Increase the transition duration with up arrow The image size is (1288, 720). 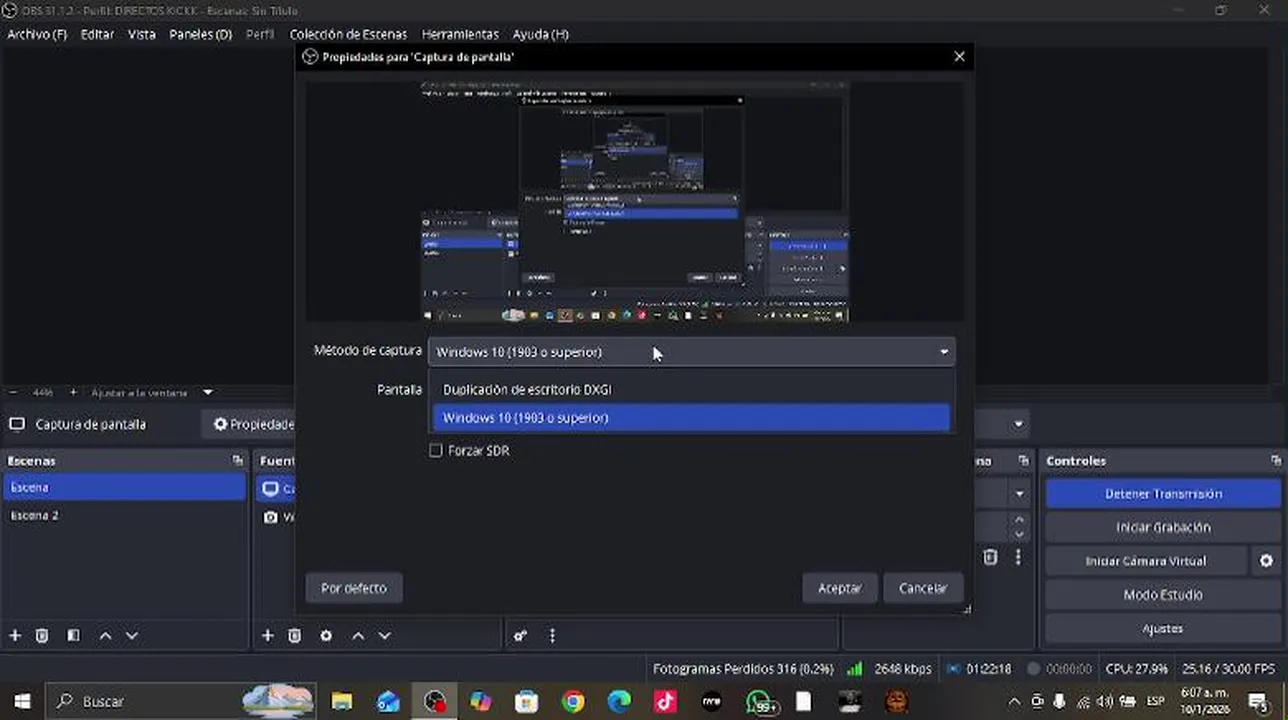1019,519
